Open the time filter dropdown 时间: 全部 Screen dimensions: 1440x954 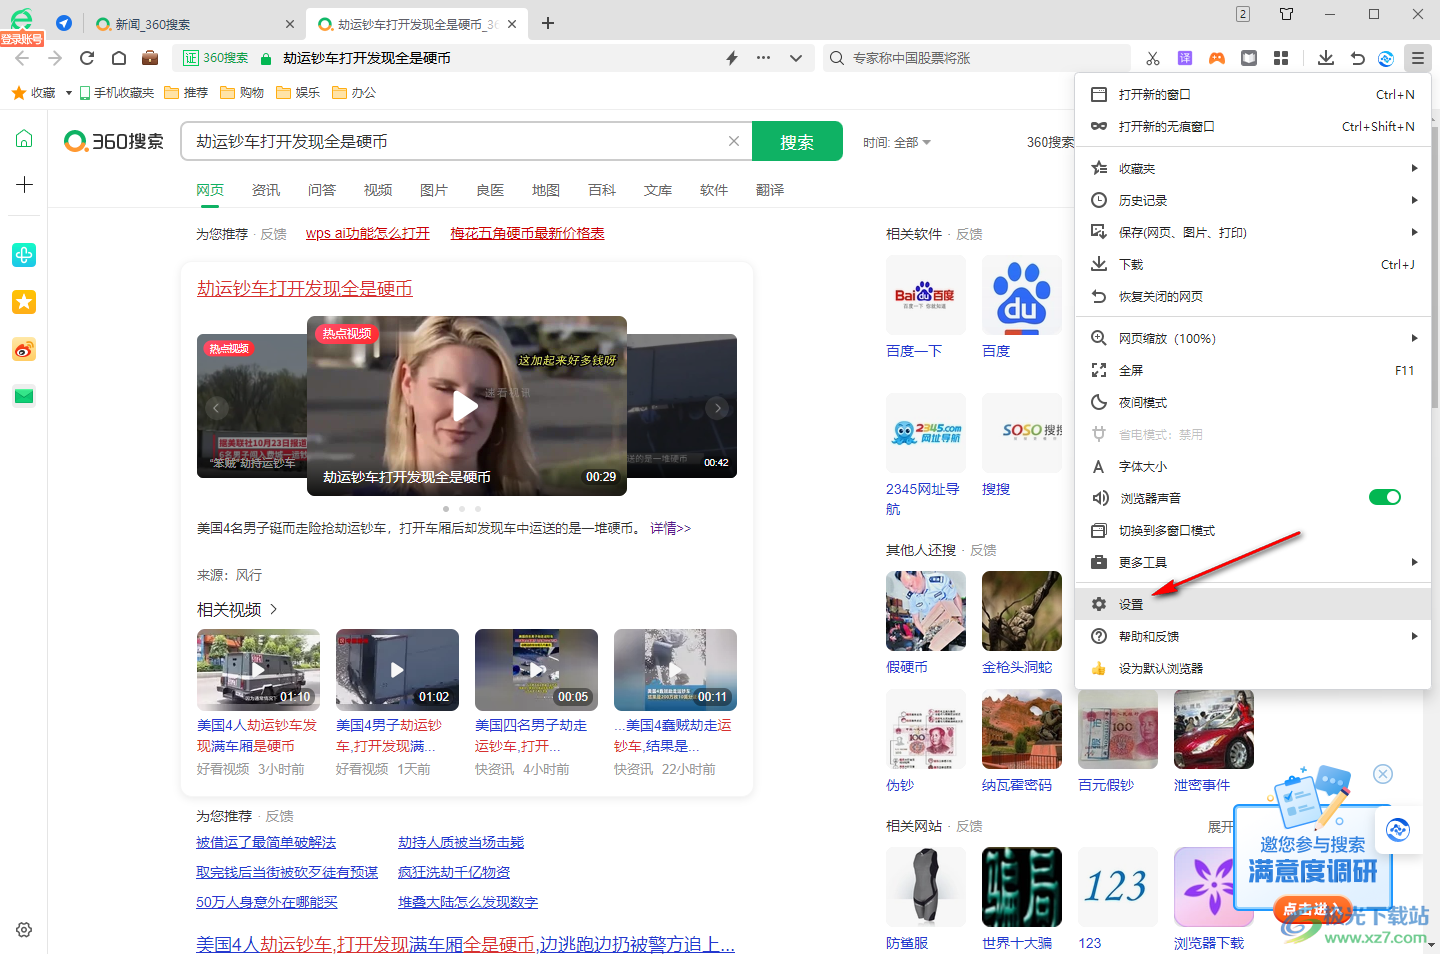[897, 143]
